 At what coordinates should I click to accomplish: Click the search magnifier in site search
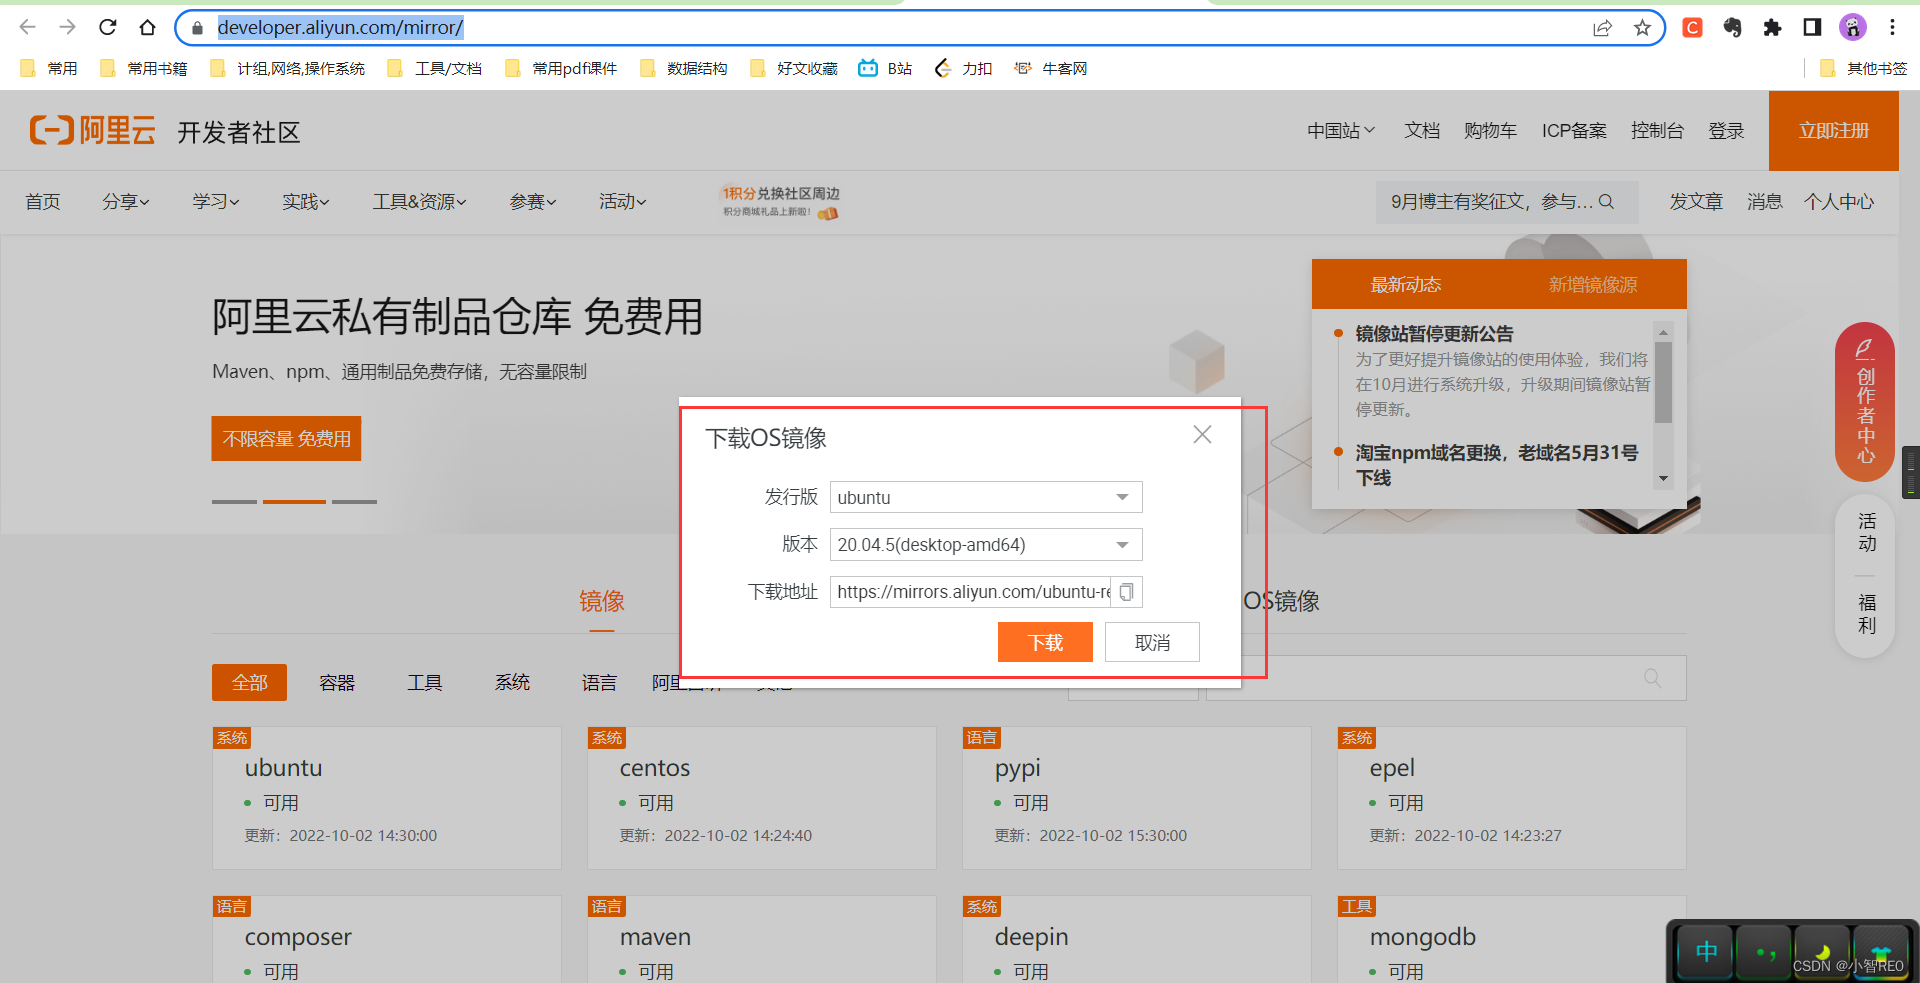[x=1606, y=201]
